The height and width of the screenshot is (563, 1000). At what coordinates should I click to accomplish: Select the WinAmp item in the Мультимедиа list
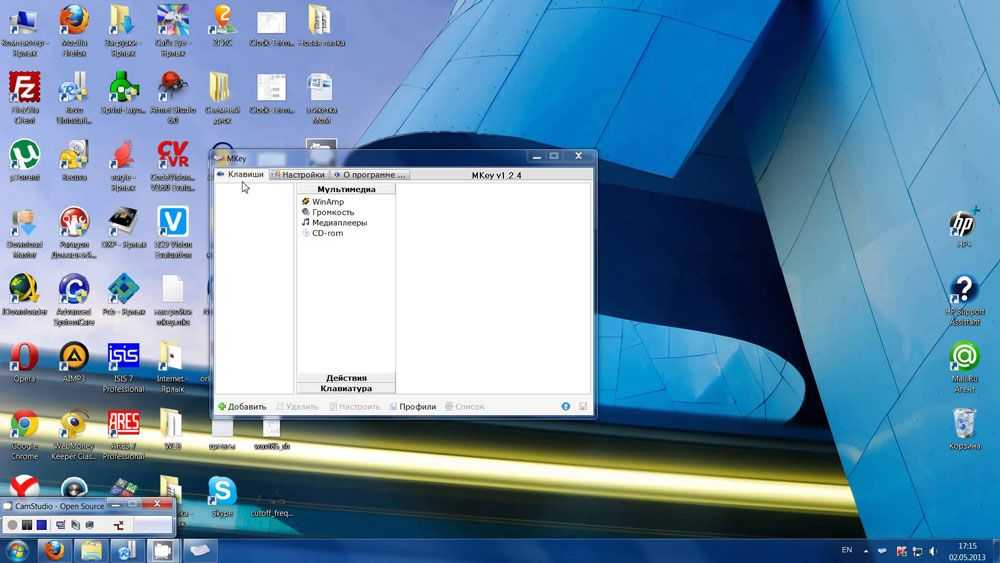coord(328,202)
